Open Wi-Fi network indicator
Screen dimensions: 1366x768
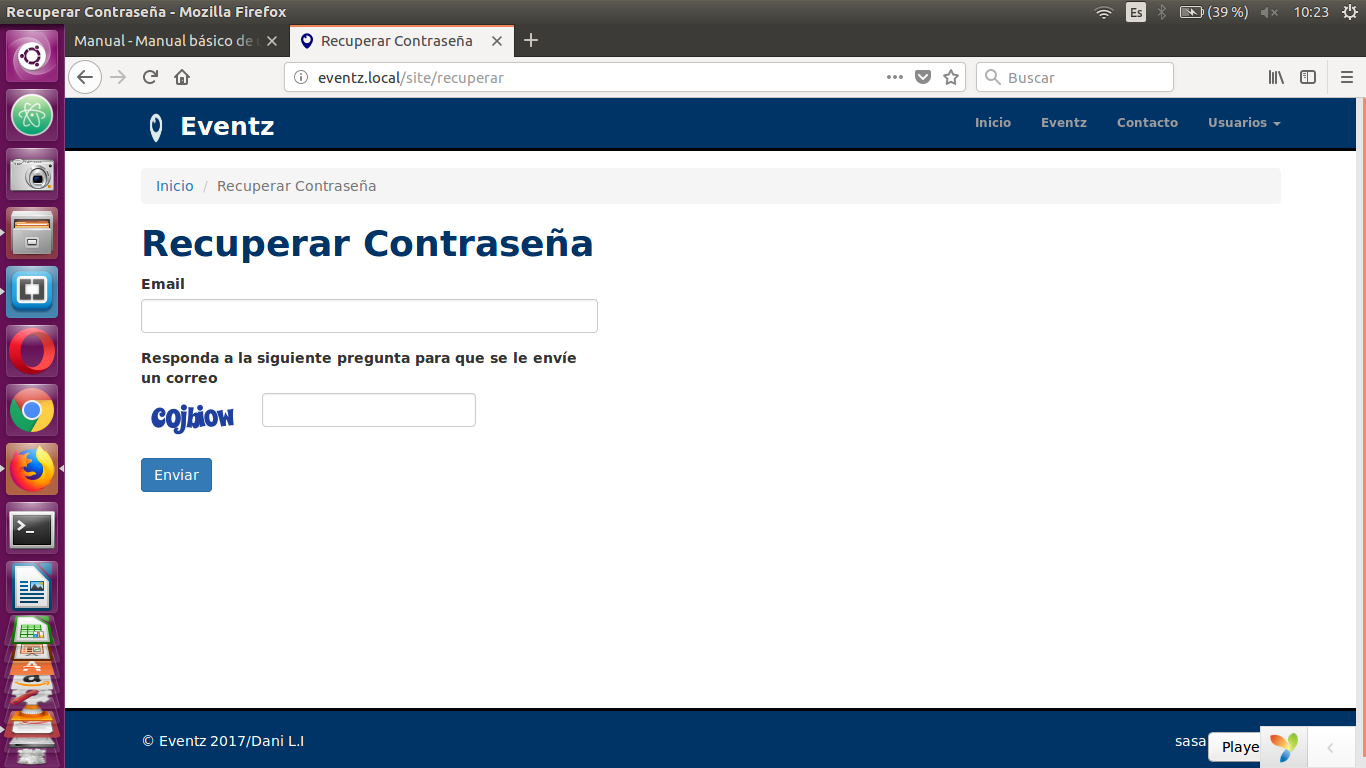1104,12
